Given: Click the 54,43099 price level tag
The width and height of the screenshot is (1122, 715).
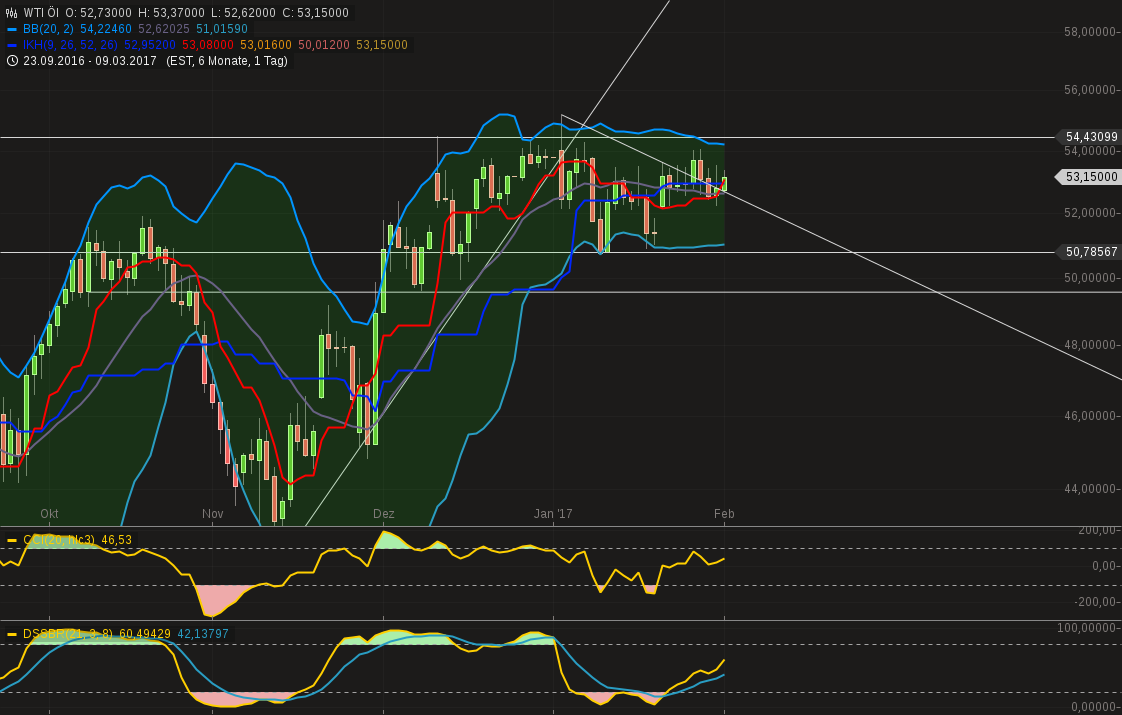Looking at the screenshot, I should 1088,137.
